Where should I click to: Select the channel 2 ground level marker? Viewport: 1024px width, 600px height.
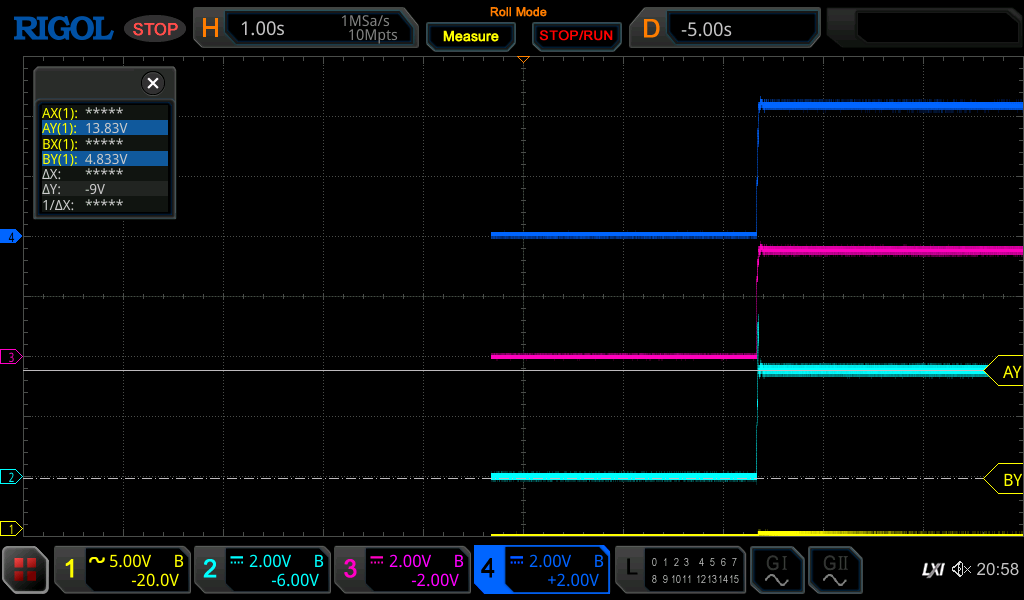point(10,477)
